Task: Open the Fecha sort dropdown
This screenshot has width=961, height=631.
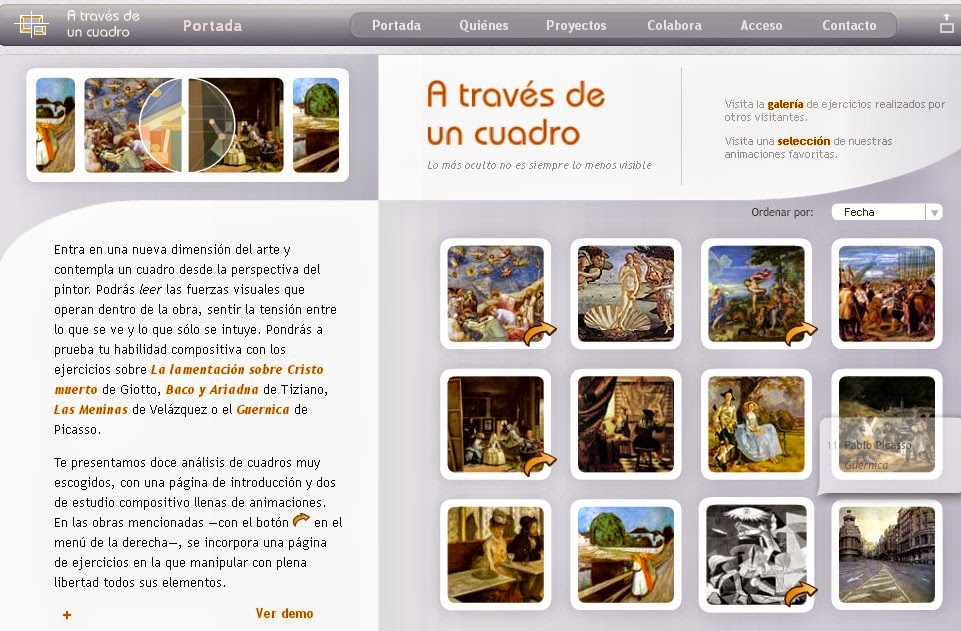Action: pos(887,212)
